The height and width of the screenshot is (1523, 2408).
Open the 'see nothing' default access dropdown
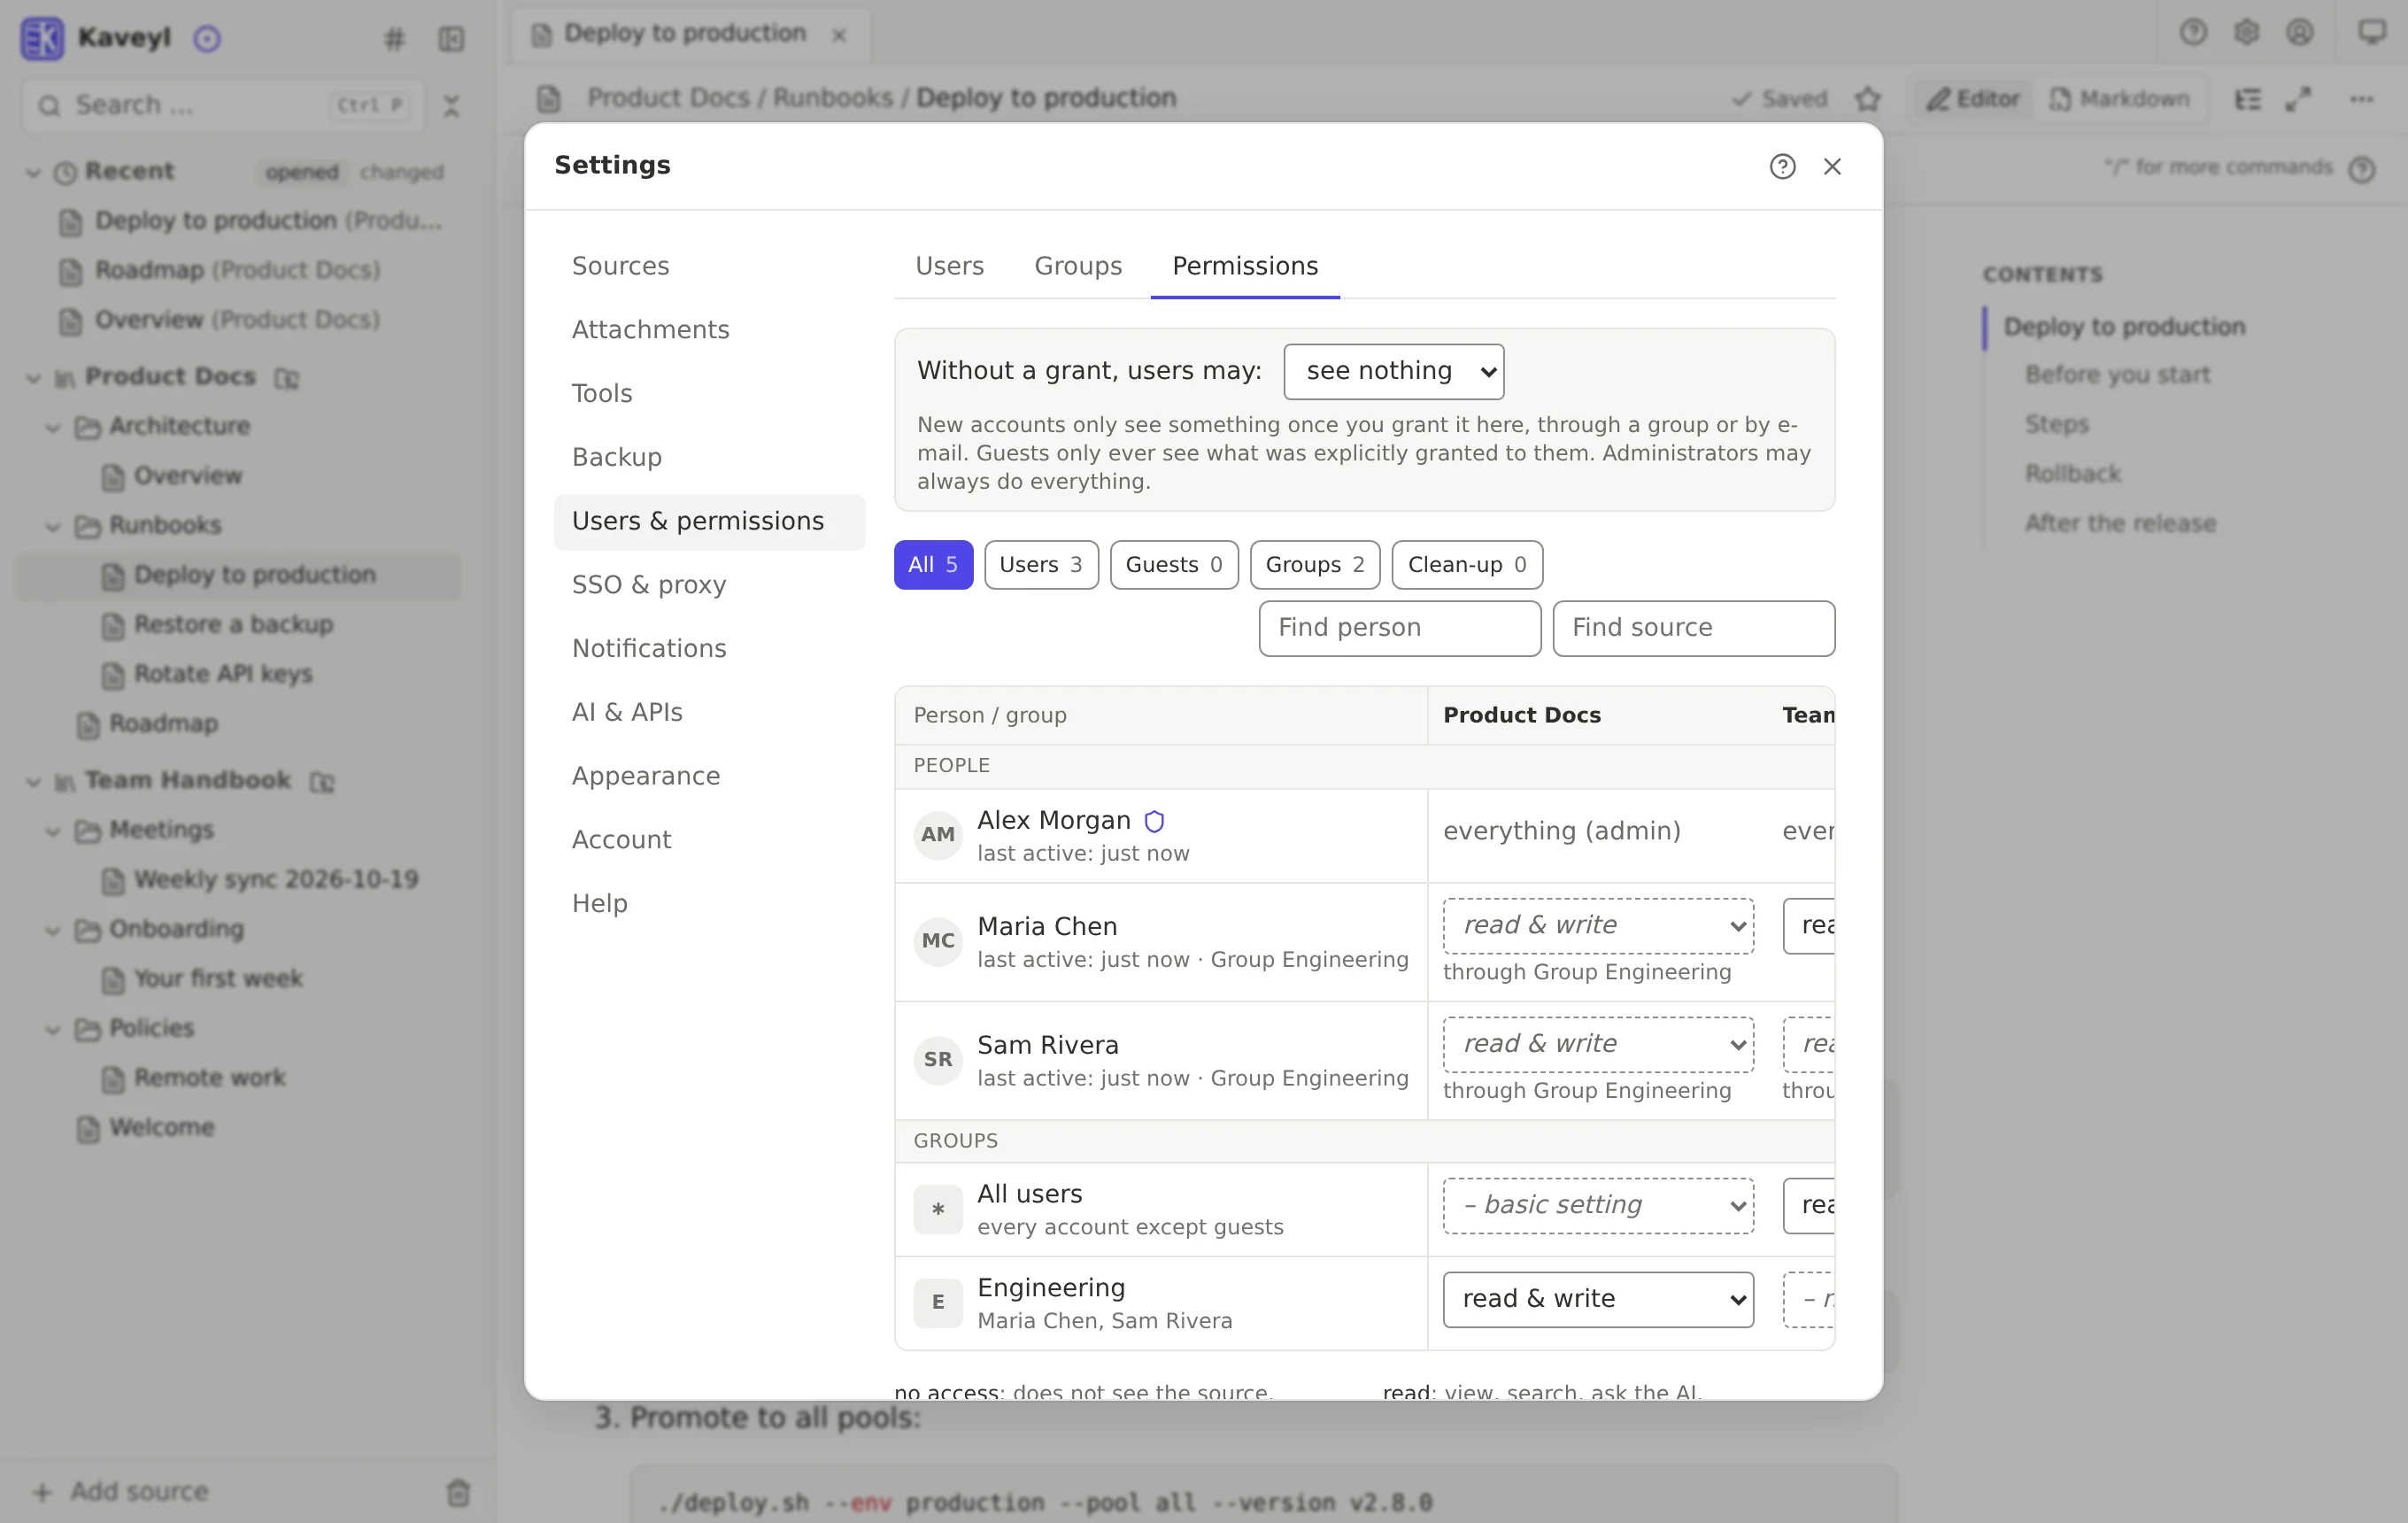point(1393,372)
